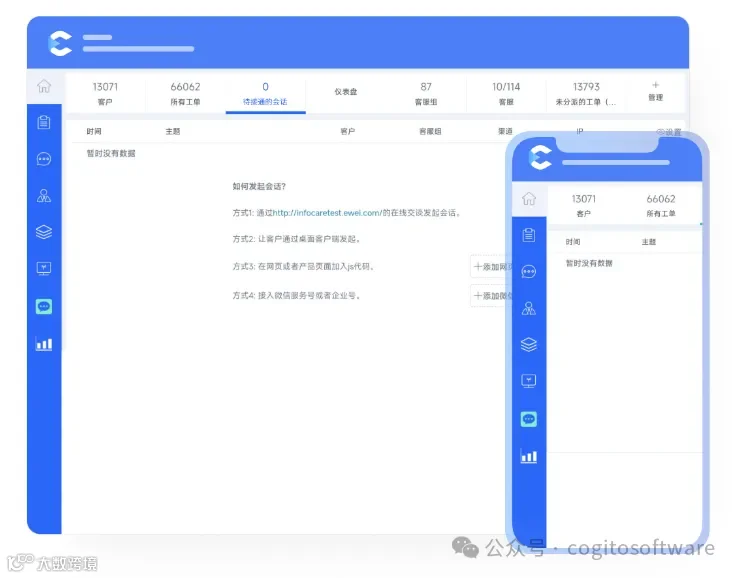Click the 方式3 js代码 instruction line
The image size is (739, 578).
(304, 267)
